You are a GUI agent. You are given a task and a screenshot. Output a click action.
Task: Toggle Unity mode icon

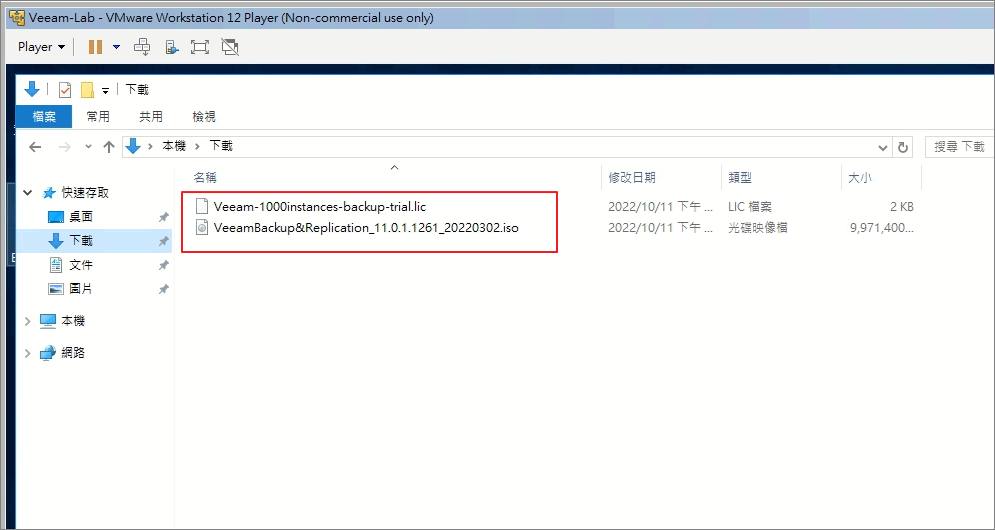point(230,47)
